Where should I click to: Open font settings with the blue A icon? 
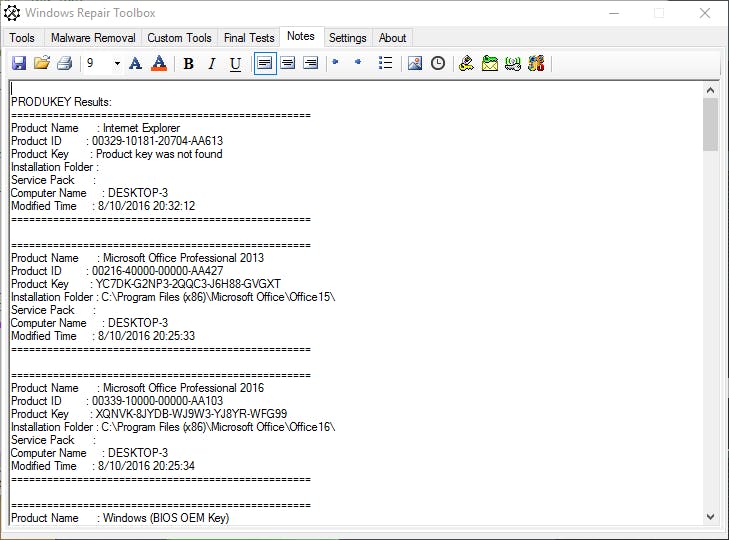(135, 63)
